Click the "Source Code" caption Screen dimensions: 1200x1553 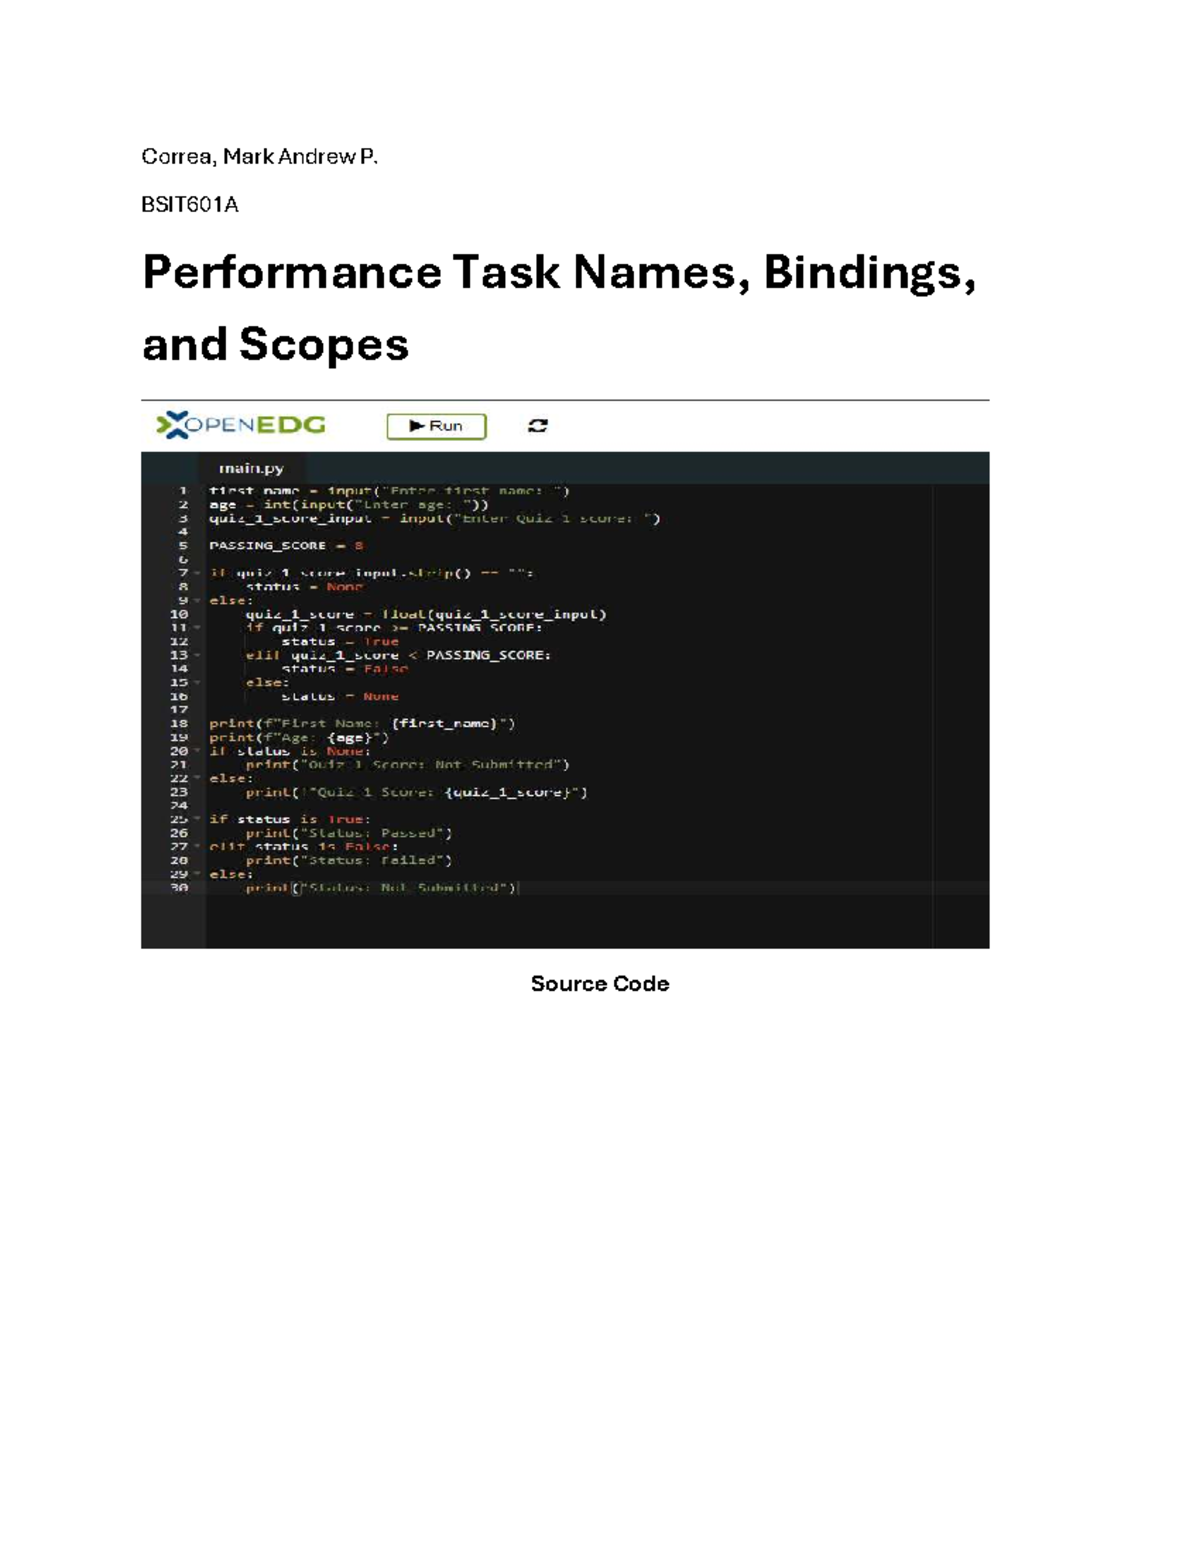(x=599, y=984)
